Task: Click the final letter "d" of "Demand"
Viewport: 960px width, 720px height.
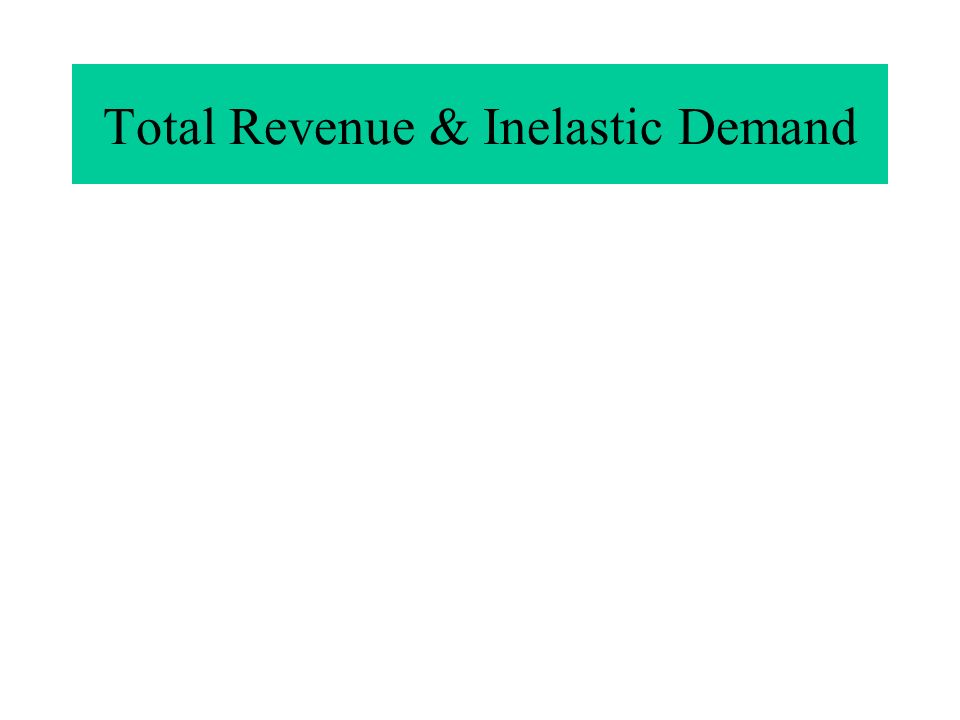Action: coord(844,127)
